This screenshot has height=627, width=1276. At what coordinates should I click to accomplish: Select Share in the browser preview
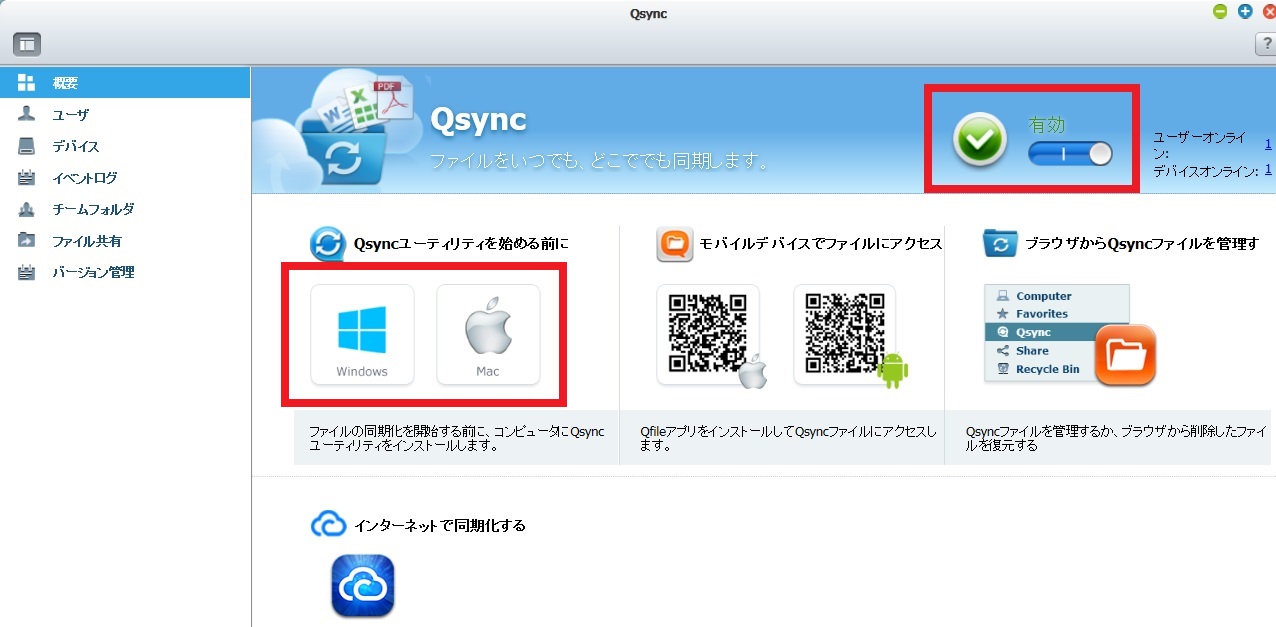(x=1032, y=351)
